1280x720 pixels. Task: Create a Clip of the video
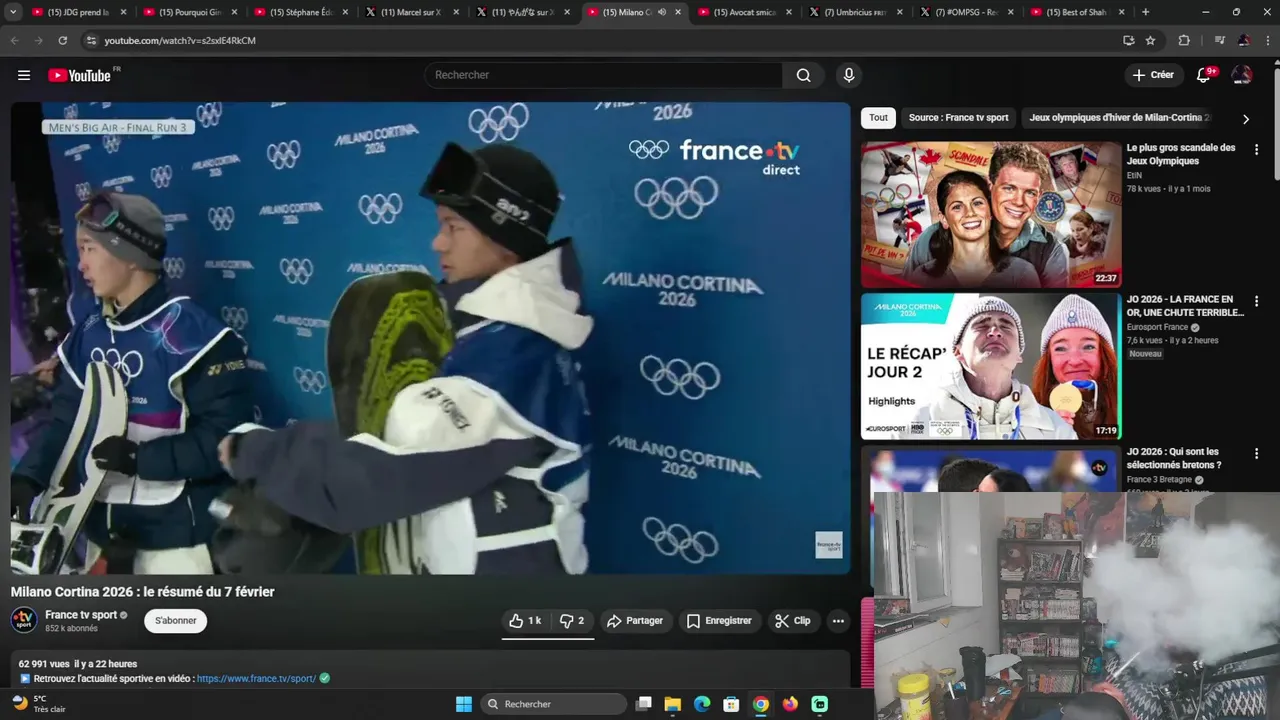tap(793, 621)
